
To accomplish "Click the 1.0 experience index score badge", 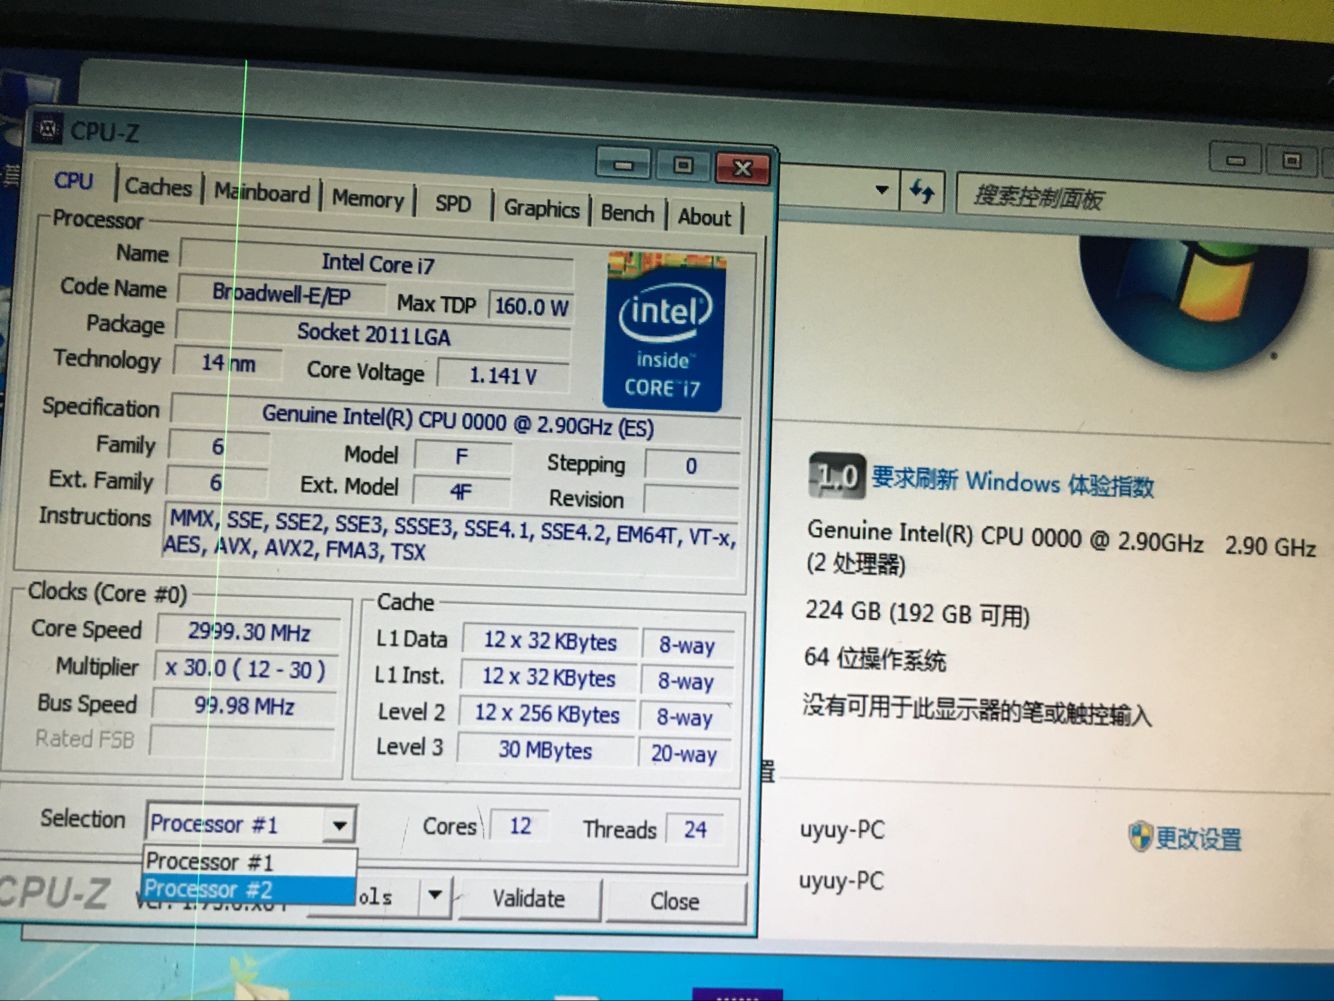I will (836, 478).
